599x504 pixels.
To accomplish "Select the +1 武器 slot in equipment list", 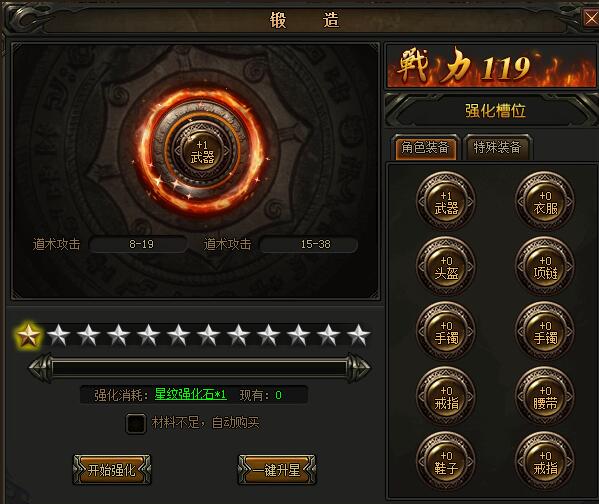I will pyautogui.click(x=446, y=201).
